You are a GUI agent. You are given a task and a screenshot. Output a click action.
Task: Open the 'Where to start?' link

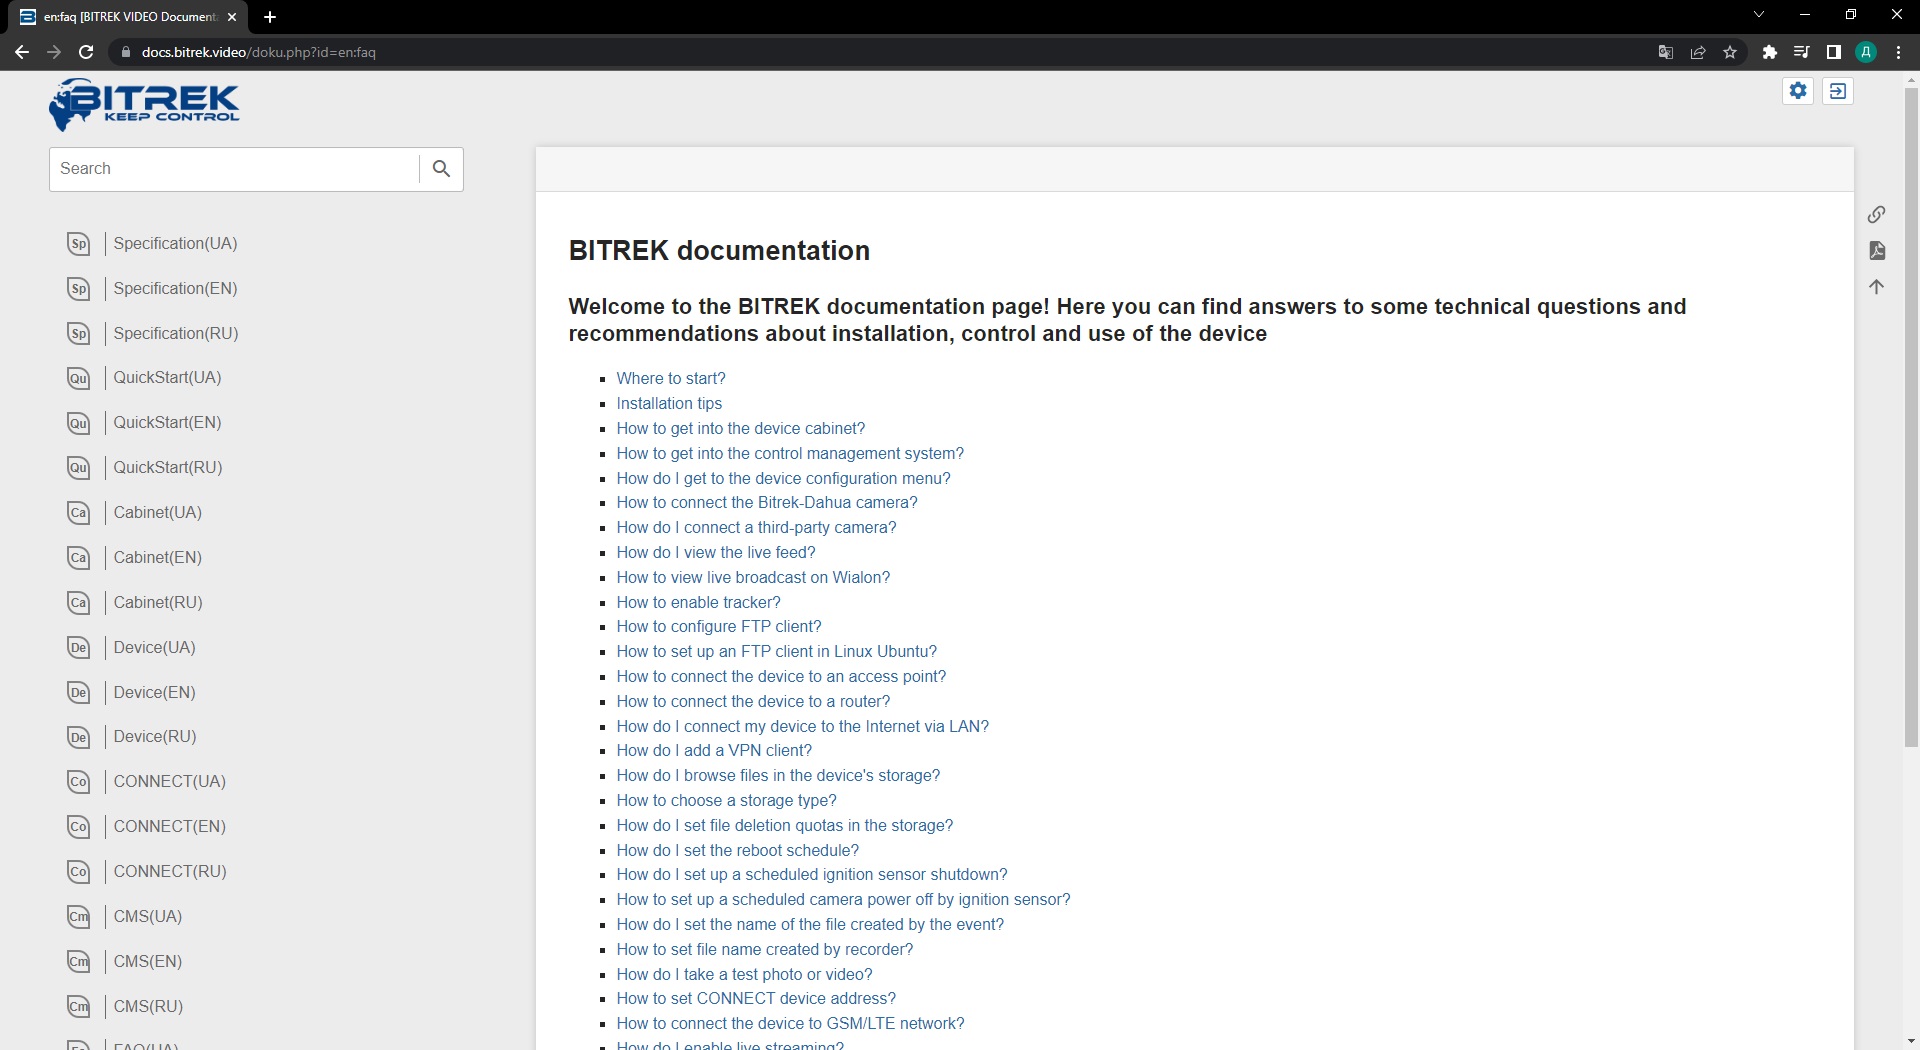670,378
